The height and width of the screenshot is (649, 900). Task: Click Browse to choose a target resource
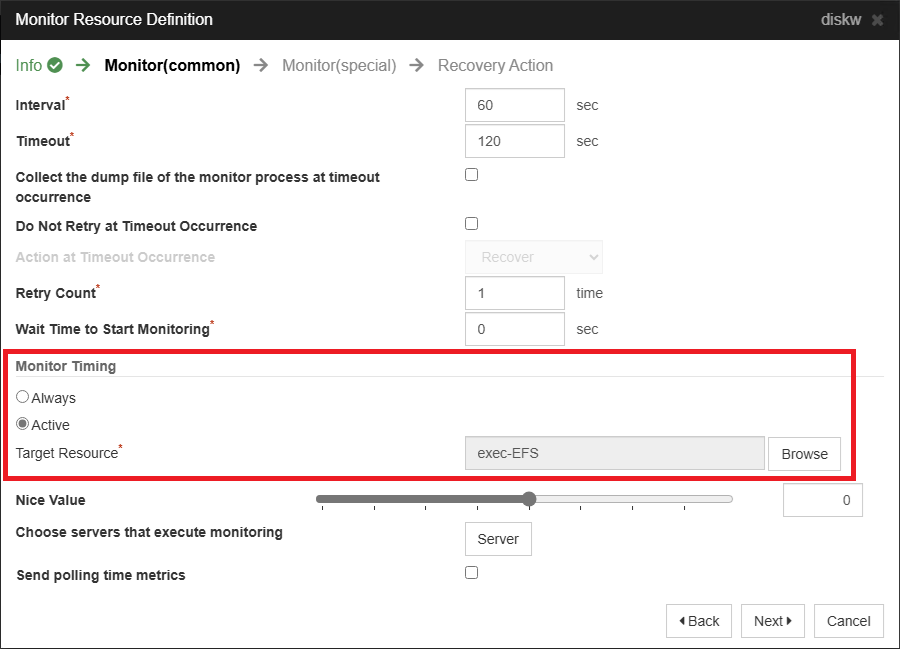tap(804, 453)
